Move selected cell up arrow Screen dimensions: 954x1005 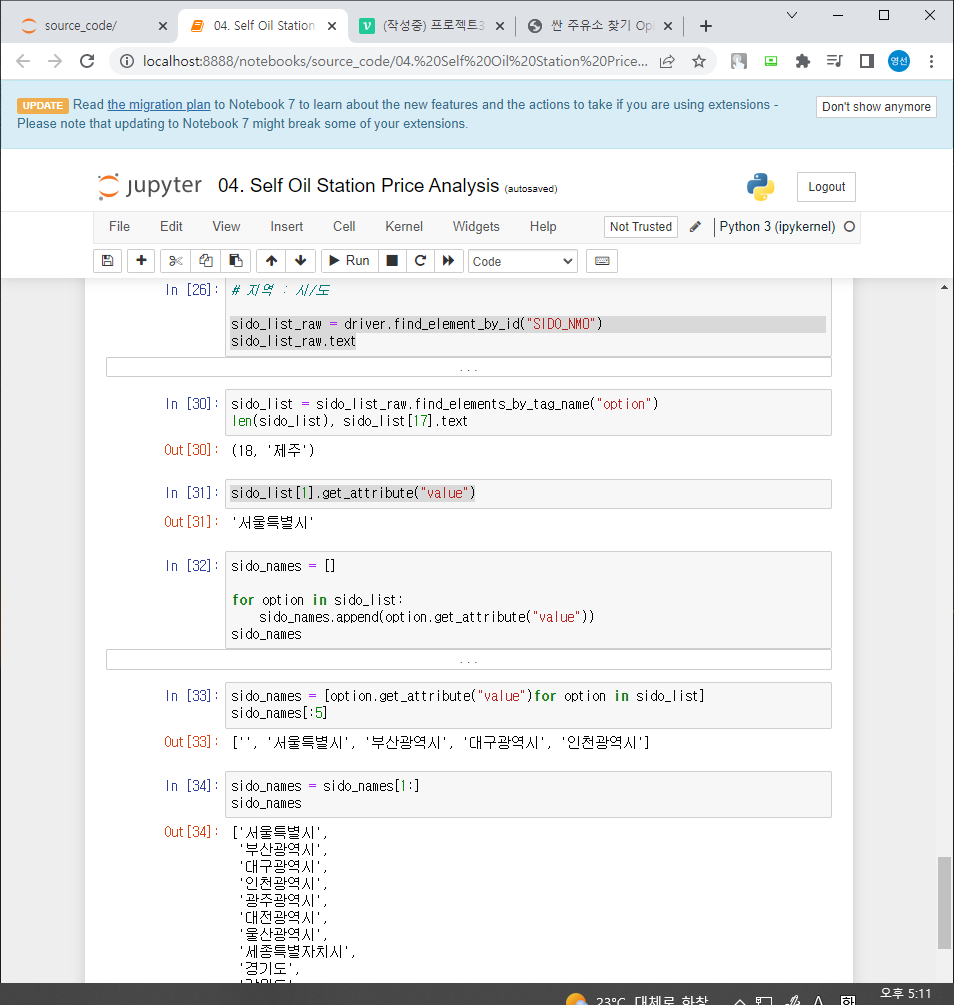tap(271, 261)
